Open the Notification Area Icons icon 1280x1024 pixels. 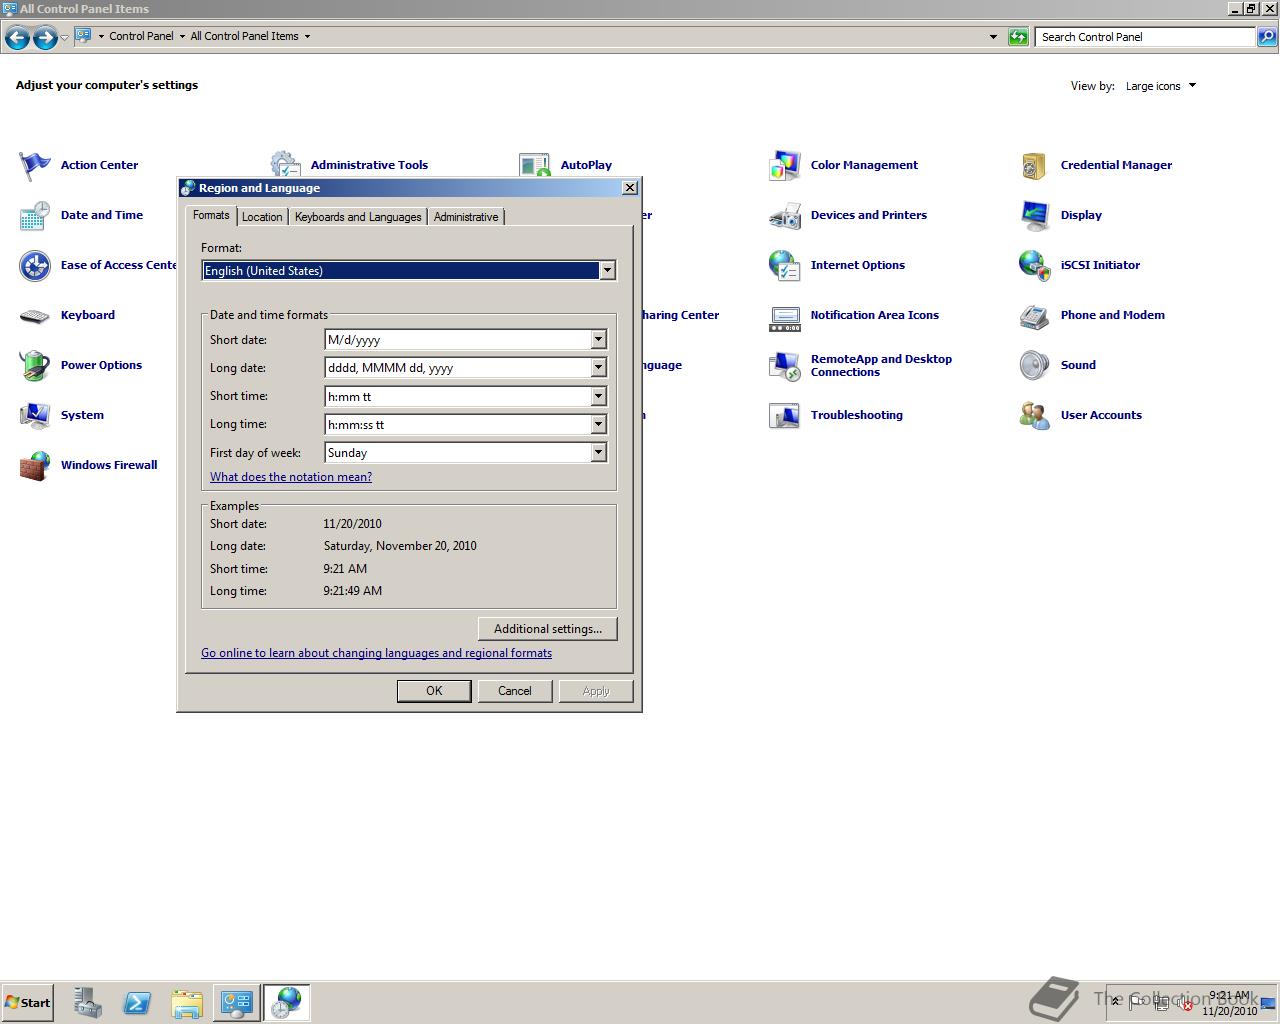pyautogui.click(x=785, y=318)
